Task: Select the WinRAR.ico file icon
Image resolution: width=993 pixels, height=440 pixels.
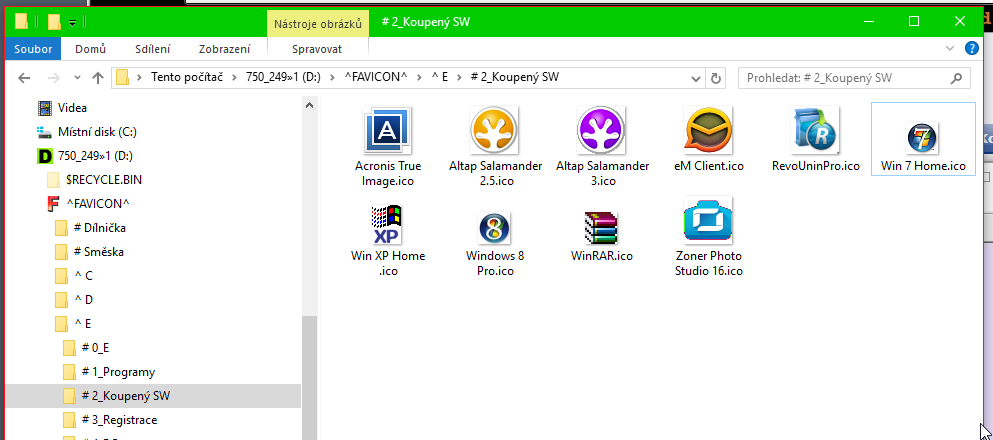Action: point(602,227)
